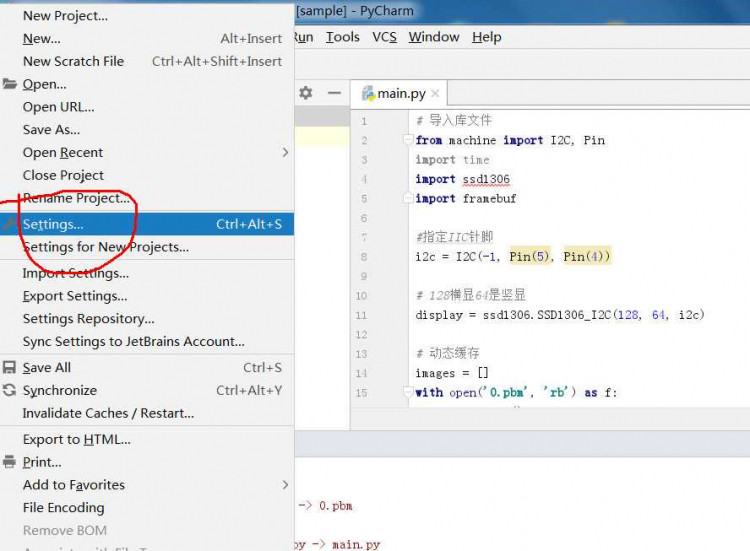The image size is (750, 551).
Task: Open Settings for New Projects...
Action: point(147,247)
